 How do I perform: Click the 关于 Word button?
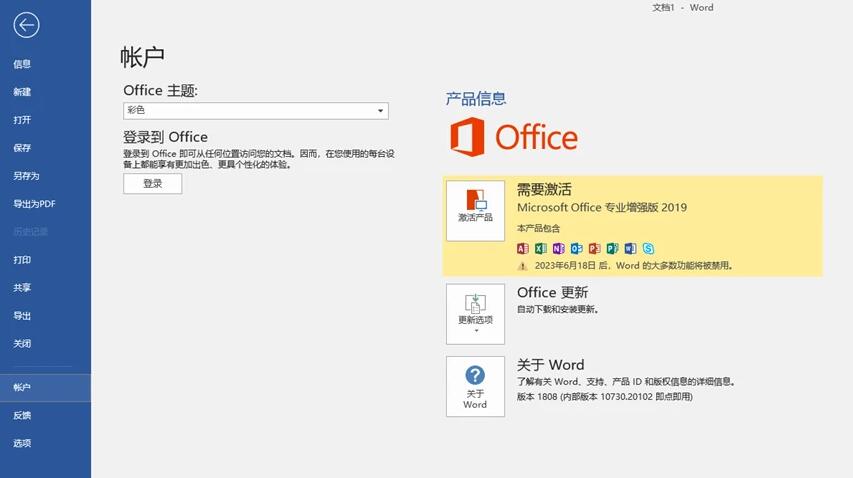click(x=475, y=387)
